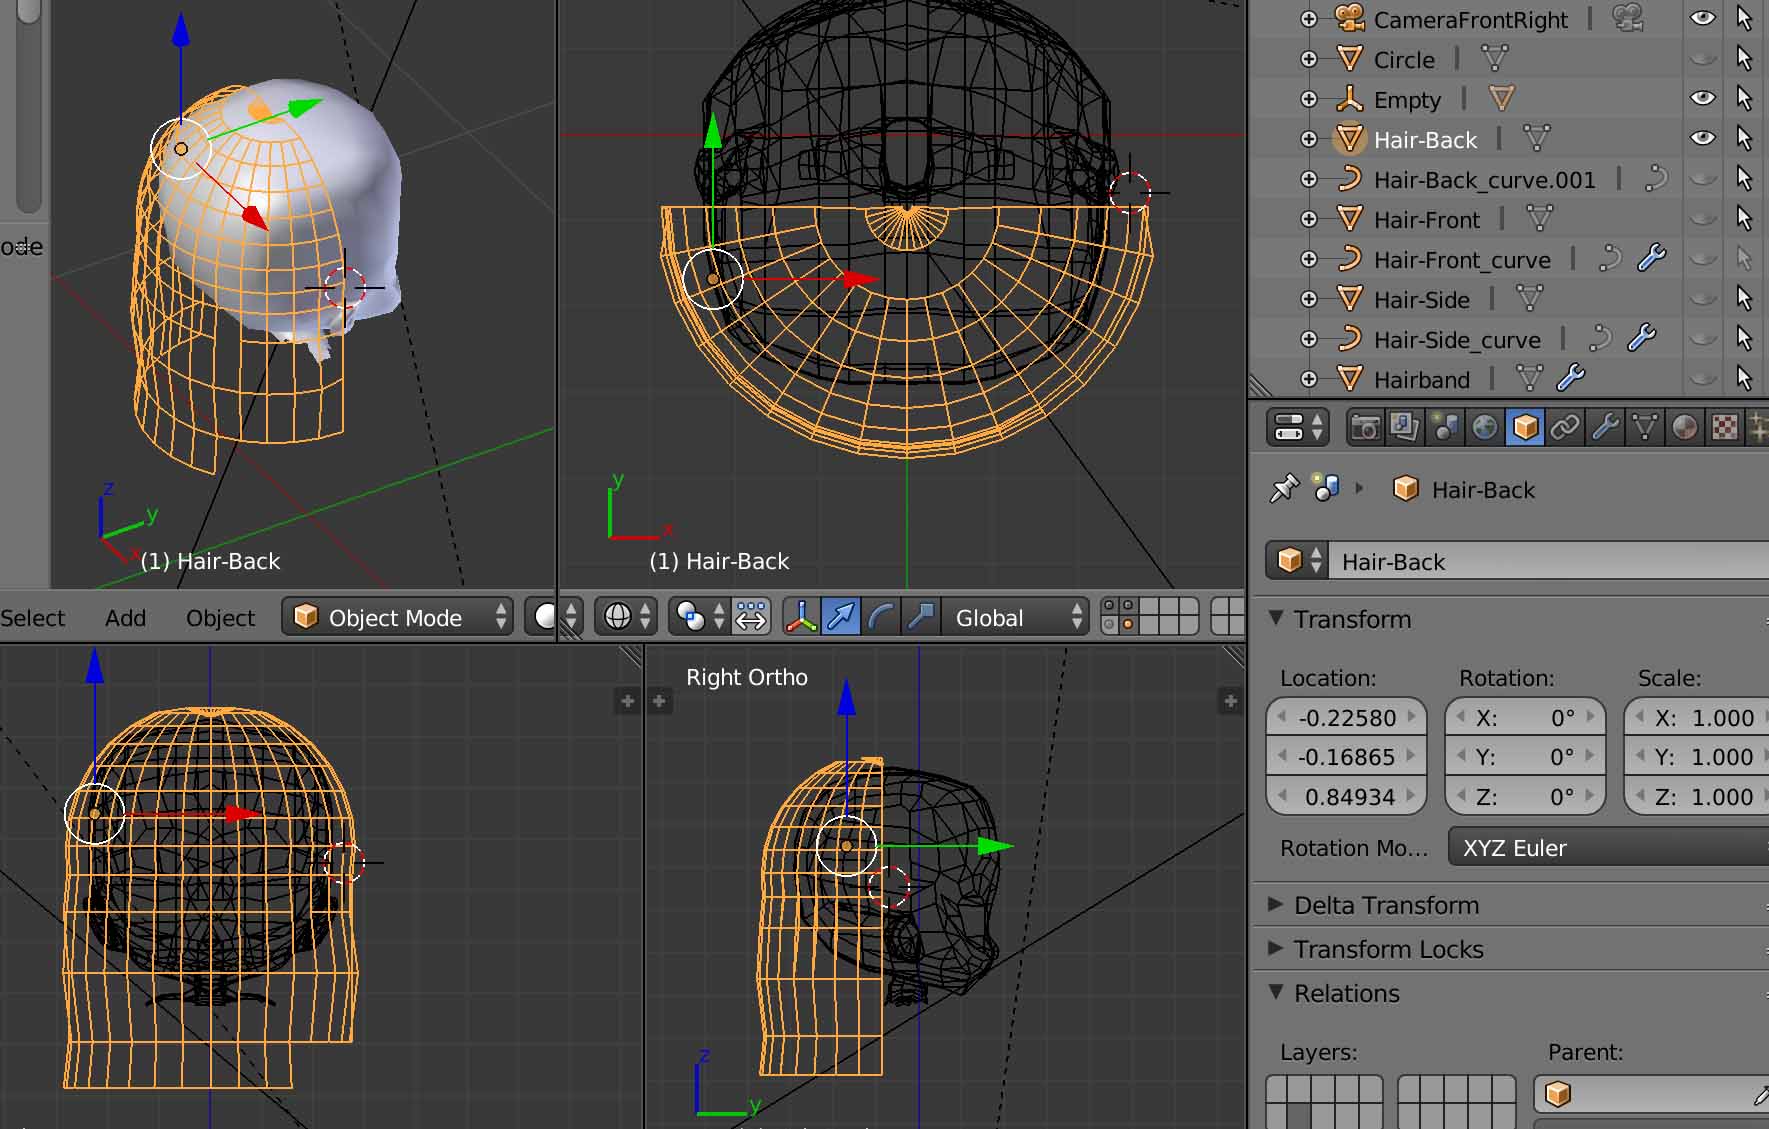The height and width of the screenshot is (1129, 1769).
Task: Expand Hair-Front_curve in the outliner tree
Action: coord(1308,259)
